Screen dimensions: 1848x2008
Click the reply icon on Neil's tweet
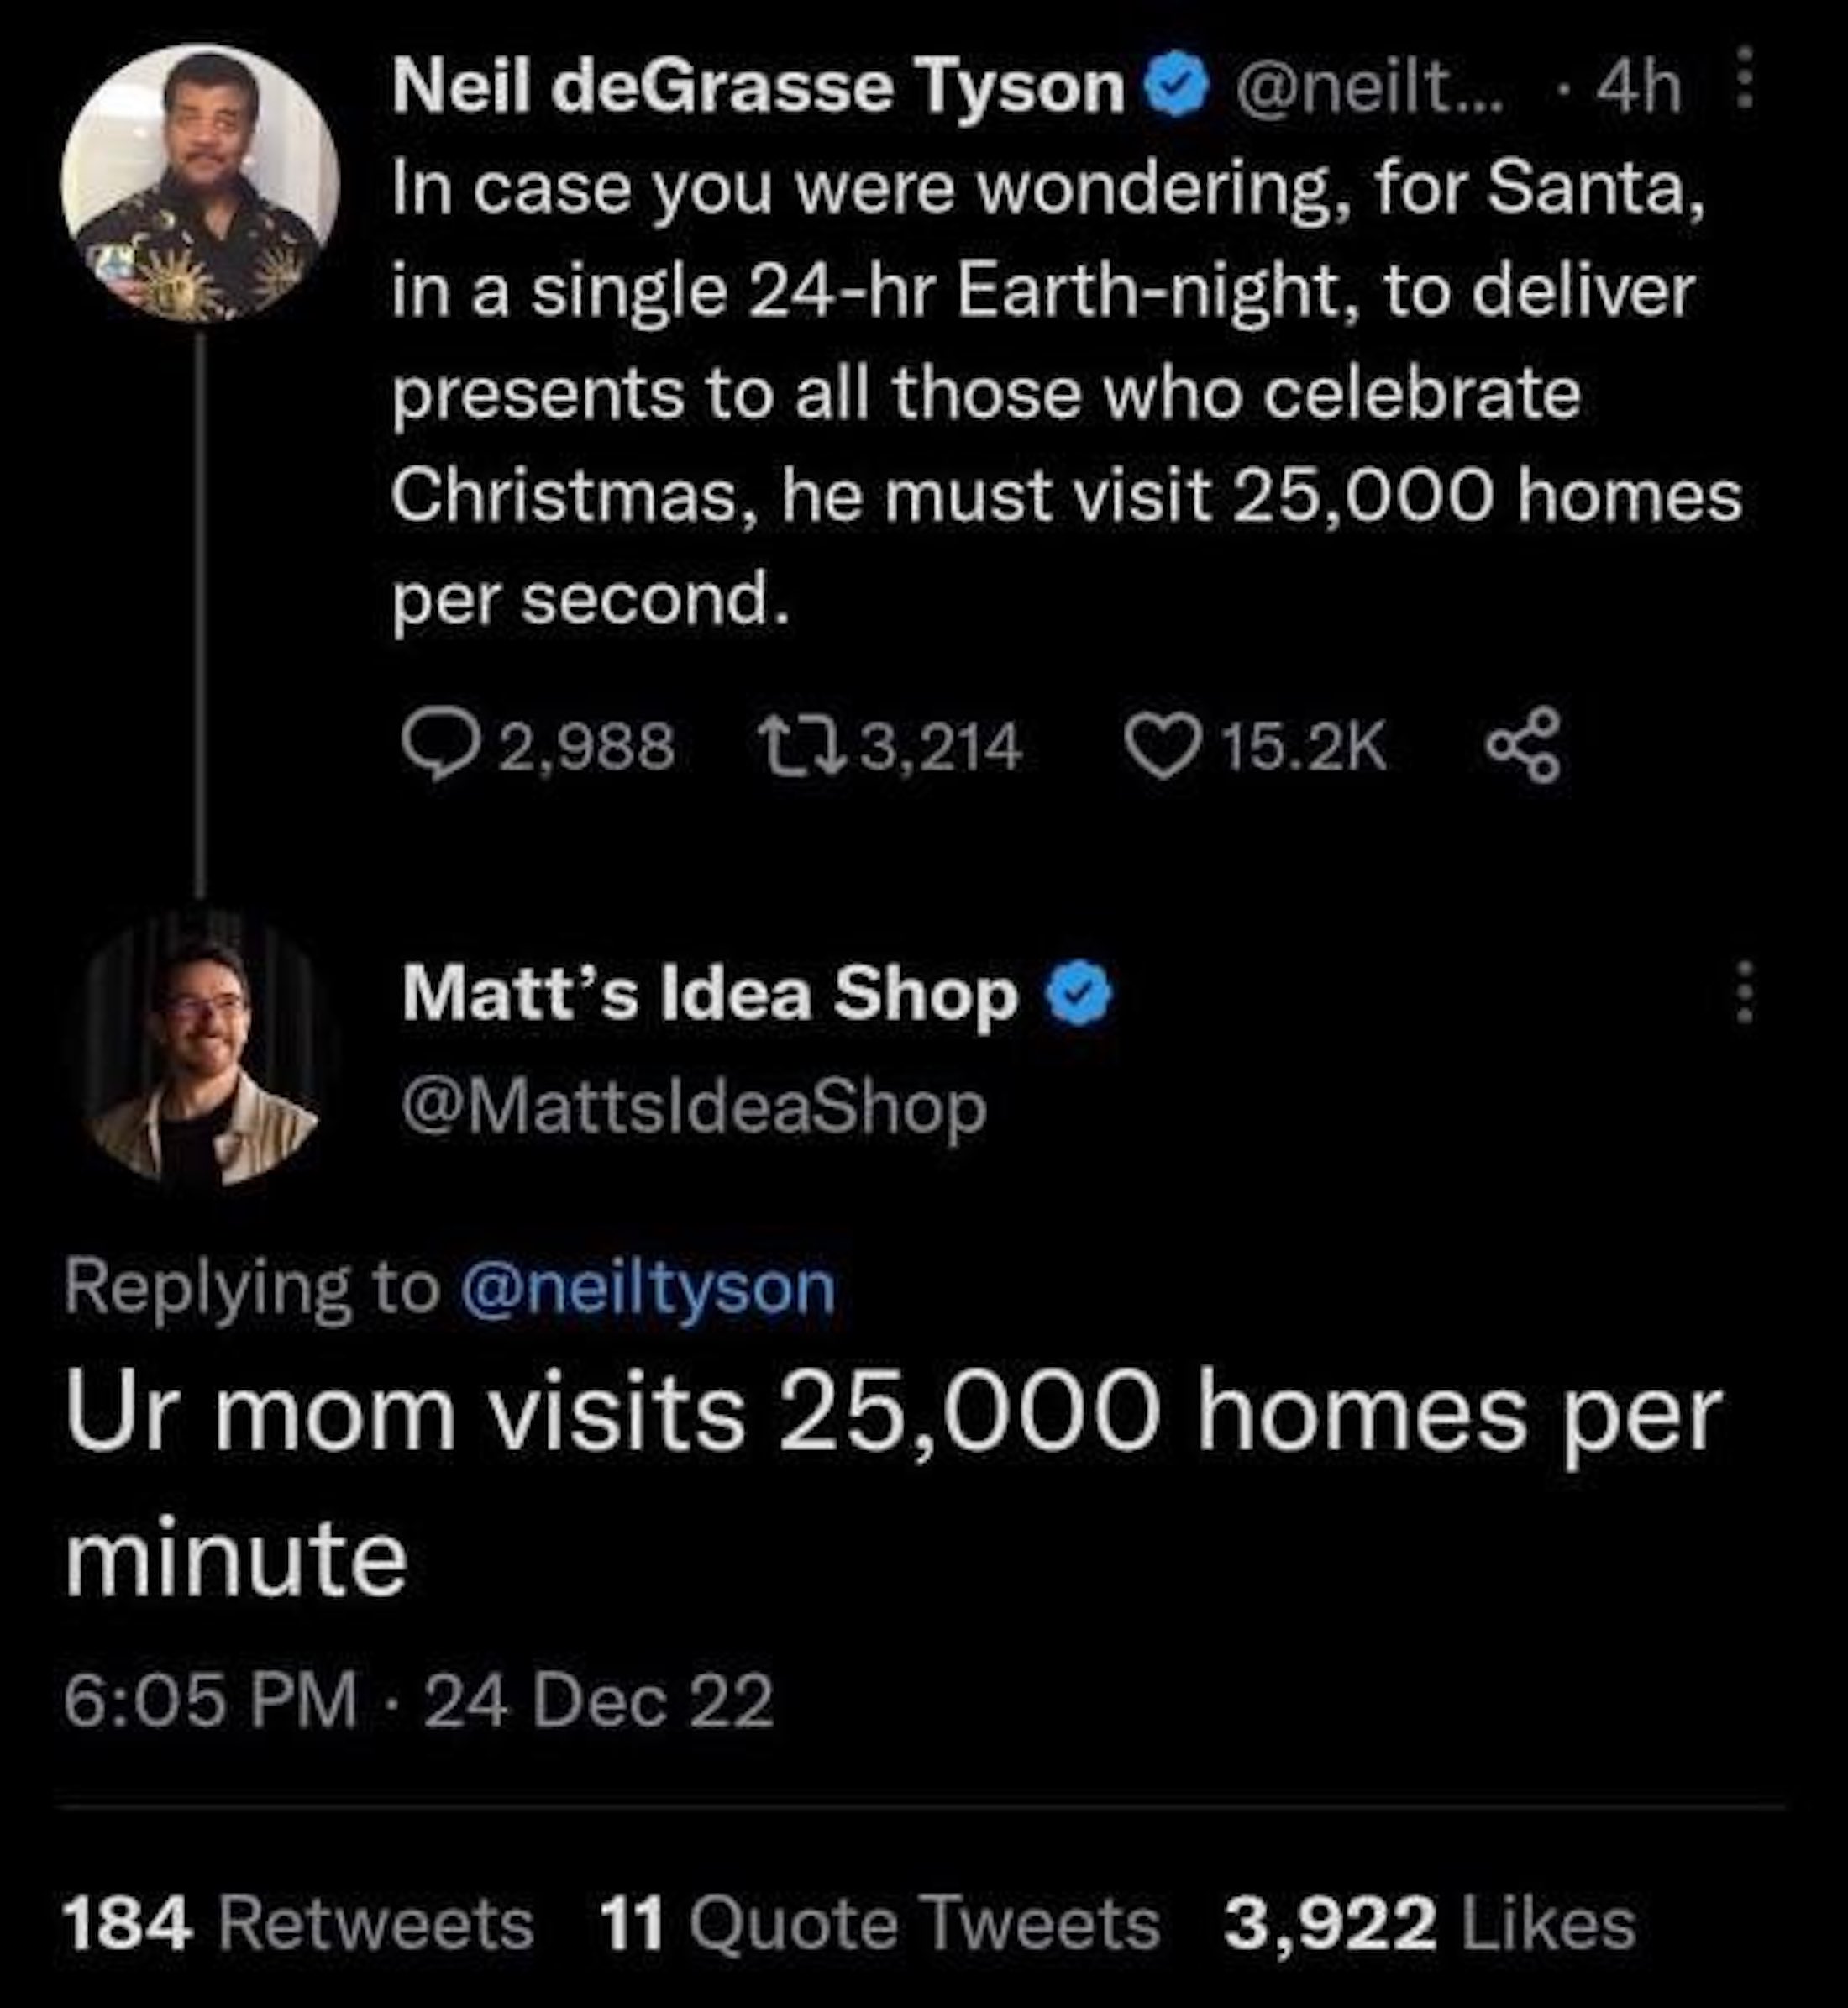pyautogui.click(x=438, y=748)
